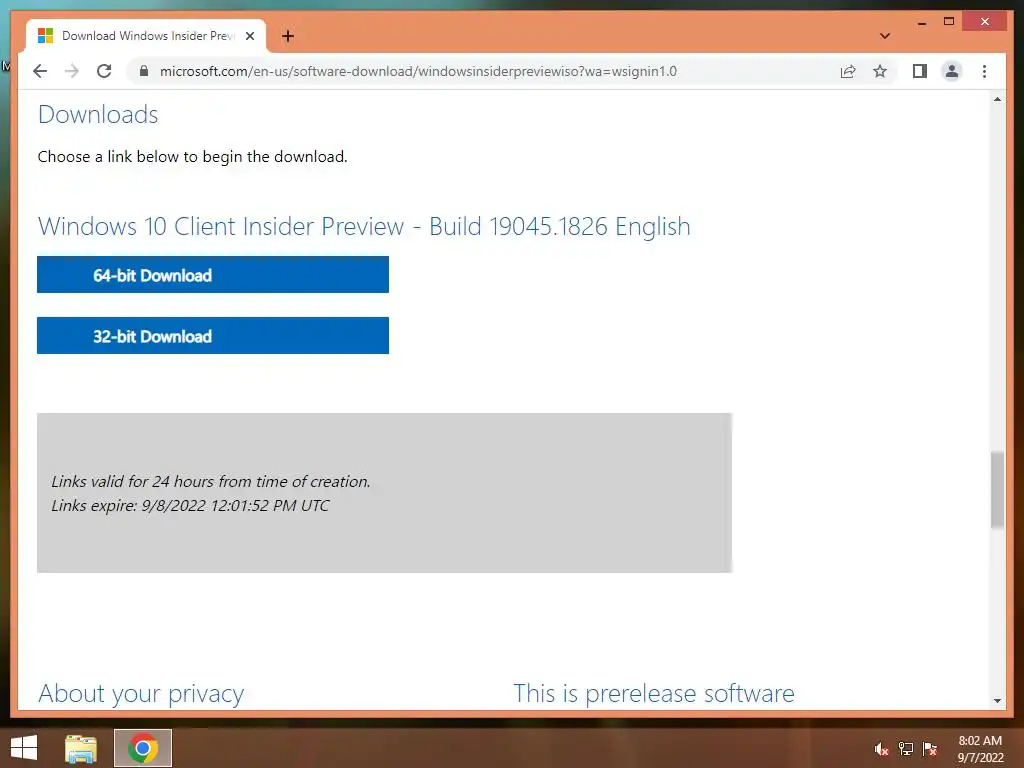Click the scrollbar up arrow
Image resolution: width=1024 pixels, height=768 pixels.
(997, 100)
